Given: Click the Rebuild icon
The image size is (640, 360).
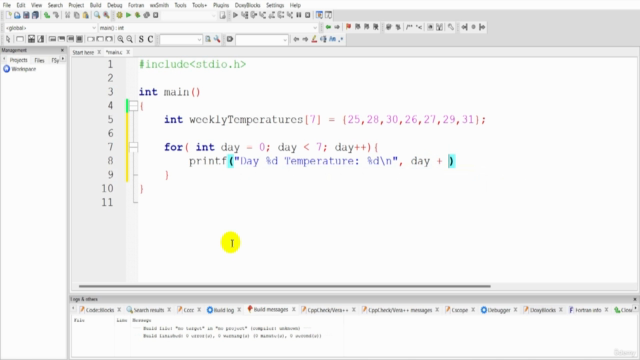Looking at the screenshot, I should tap(147, 16).
